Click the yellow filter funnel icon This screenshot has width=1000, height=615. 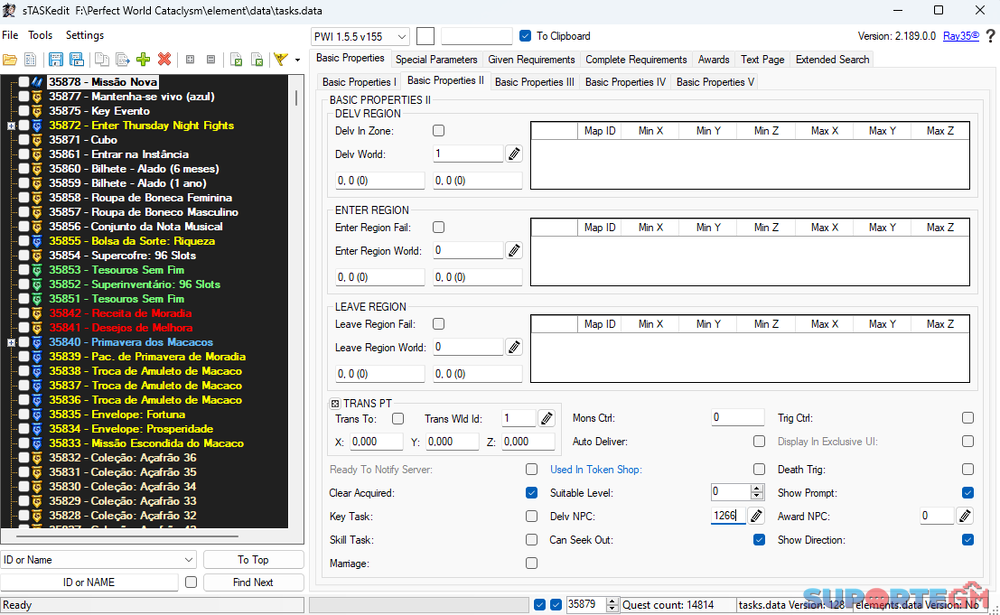pyautogui.click(x=280, y=60)
